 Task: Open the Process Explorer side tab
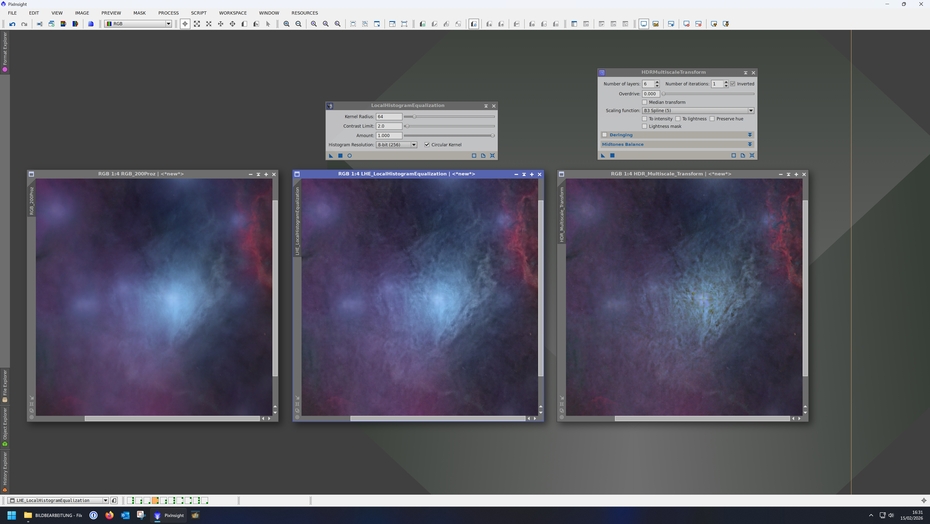(x=4, y=48)
